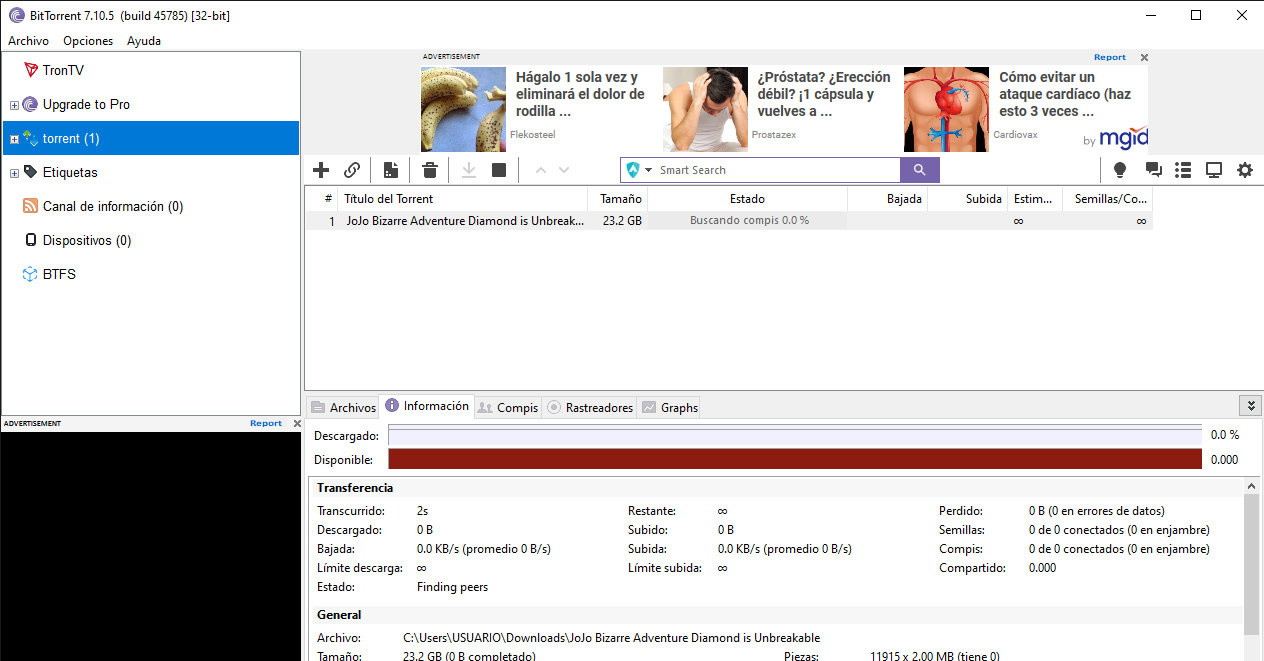The width and height of the screenshot is (1264, 661).
Task: Open the Ayuda menu
Action: (144, 41)
